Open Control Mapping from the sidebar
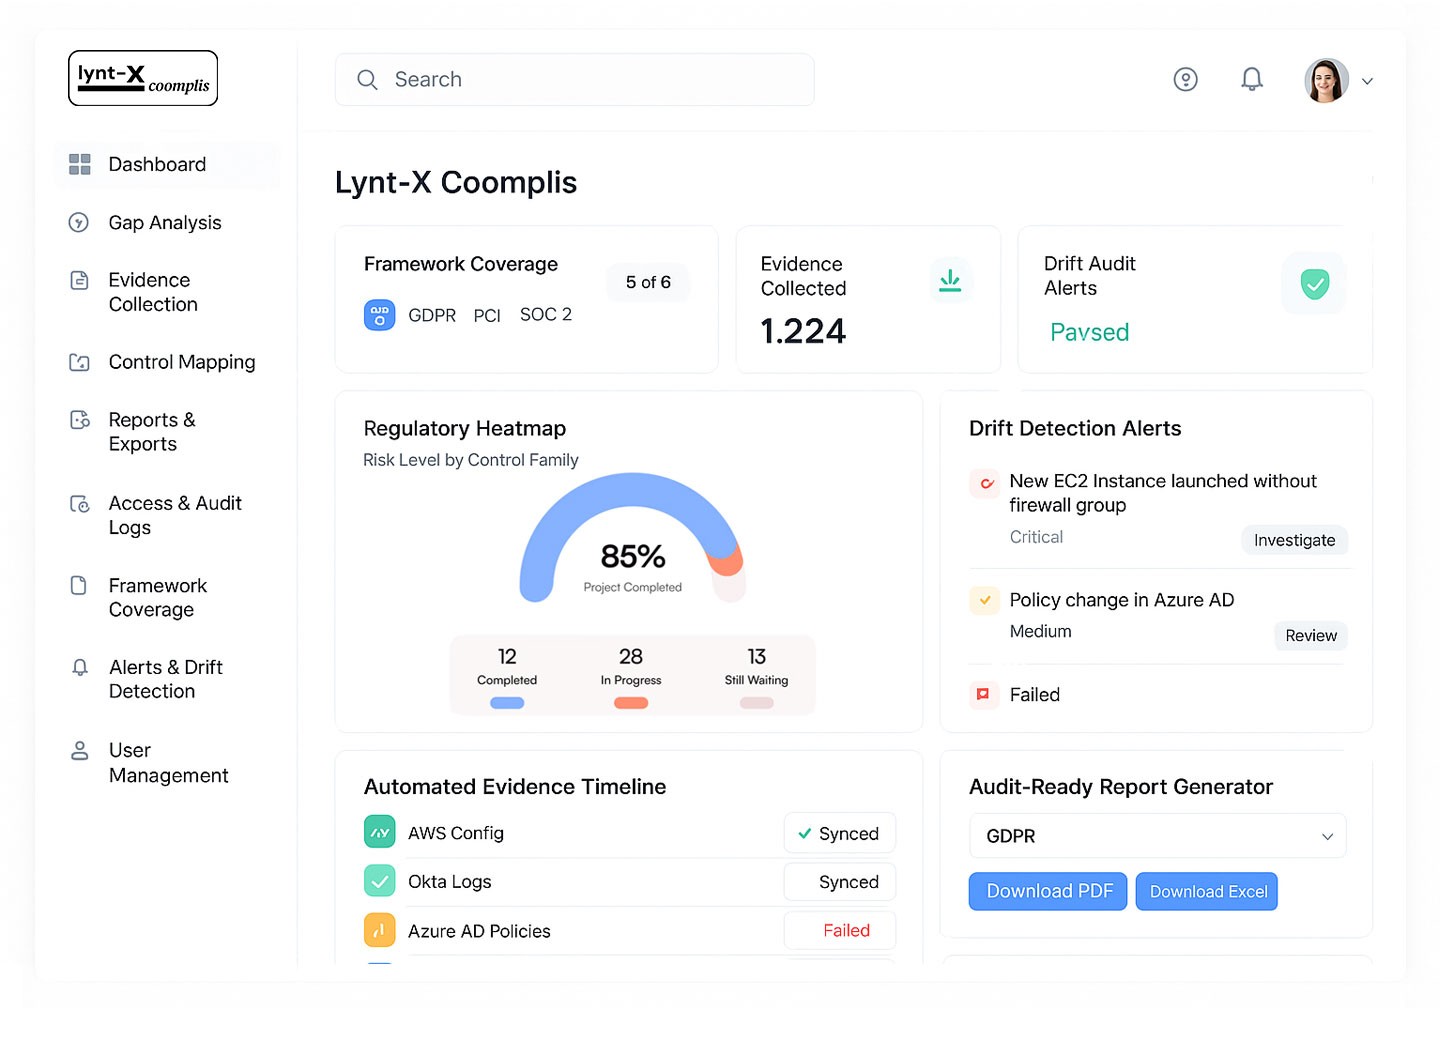Viewport: 1440px width, 1060px height. coord(80,362)
